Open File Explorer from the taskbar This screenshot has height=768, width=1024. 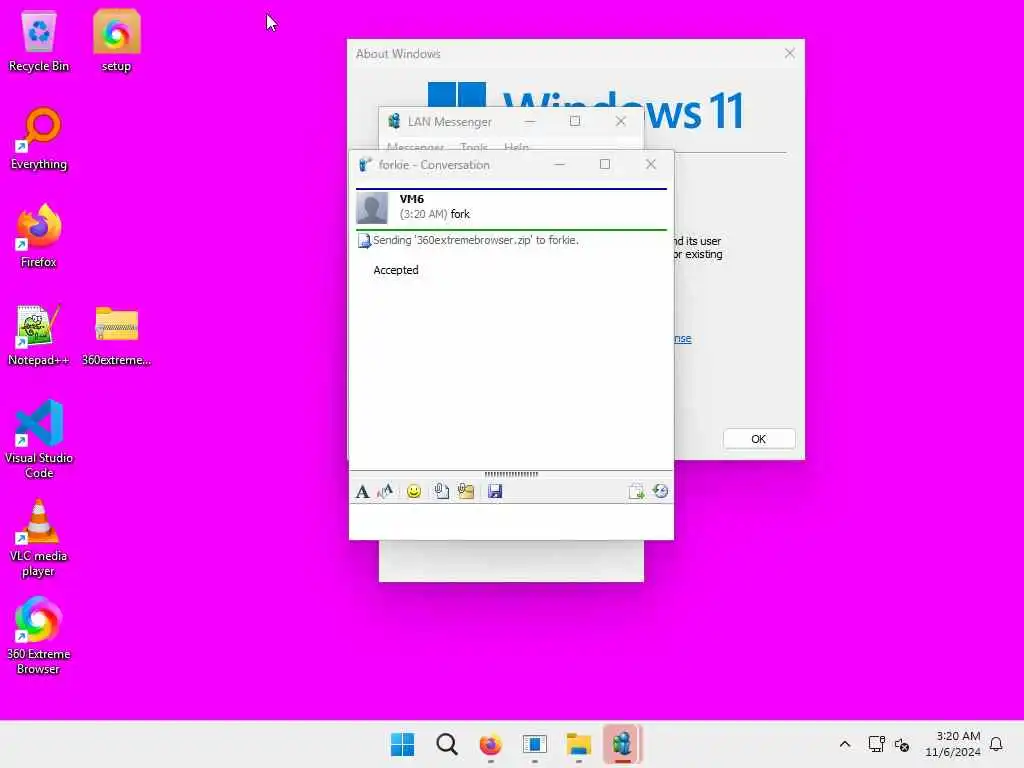579,744
